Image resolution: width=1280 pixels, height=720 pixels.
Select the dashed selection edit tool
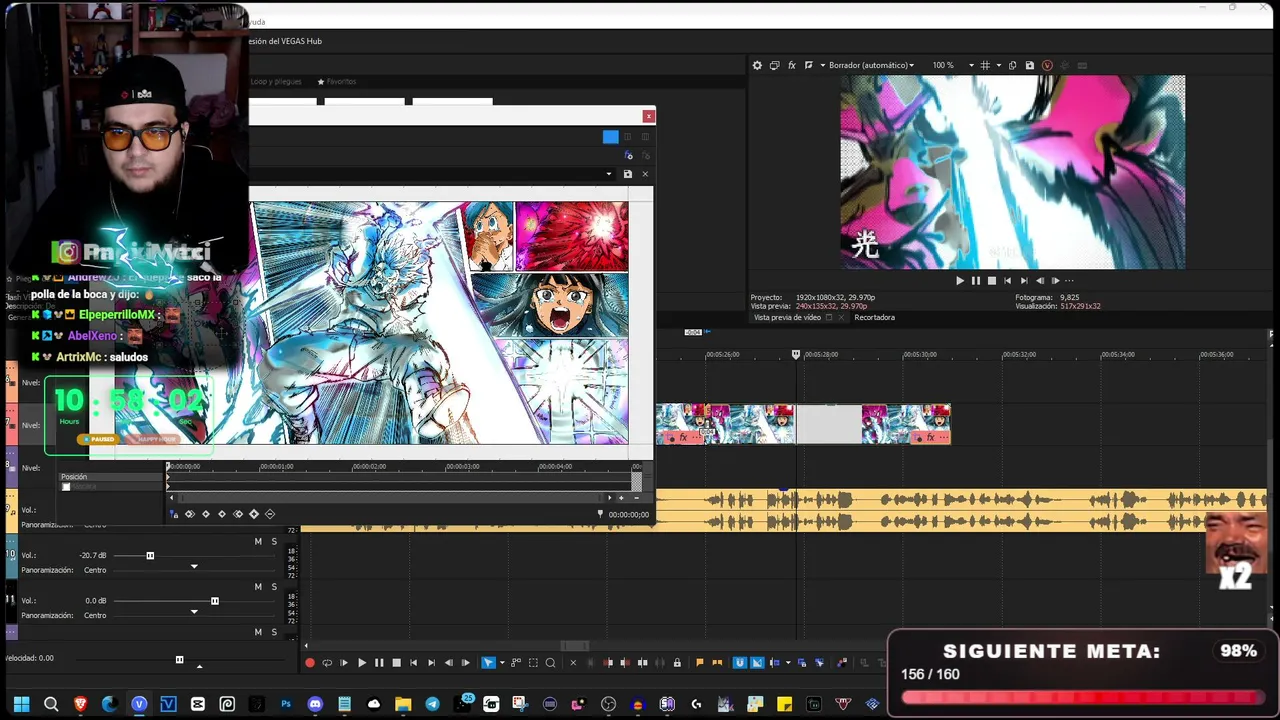(533, 663)
